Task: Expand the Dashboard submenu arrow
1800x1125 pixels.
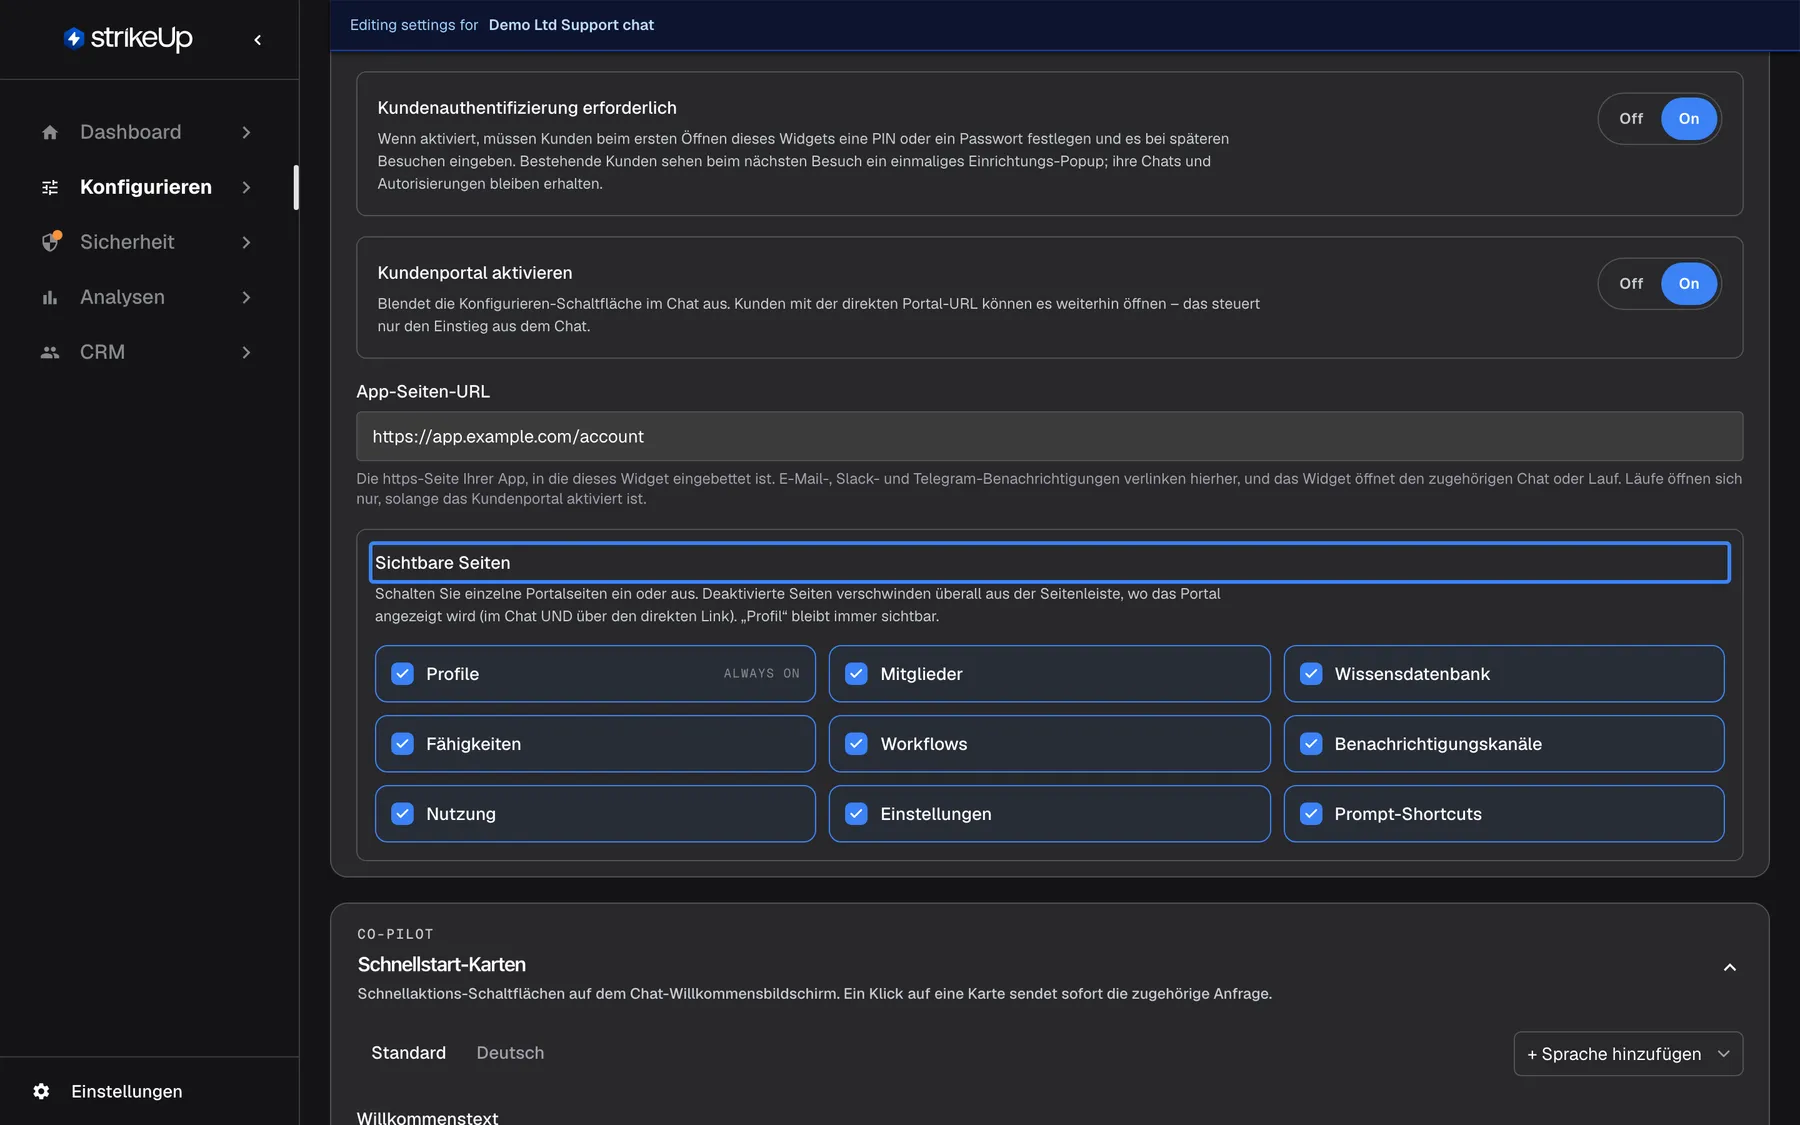Action: pyautogui.click(x=246, y=132)
